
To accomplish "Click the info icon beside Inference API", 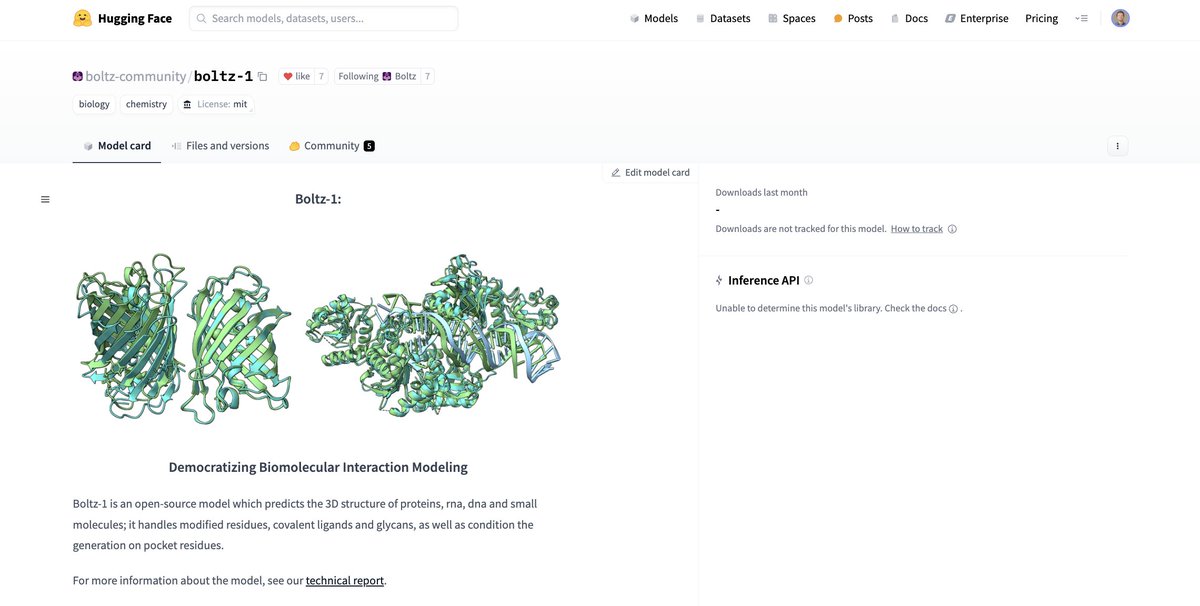I will 809,280.
